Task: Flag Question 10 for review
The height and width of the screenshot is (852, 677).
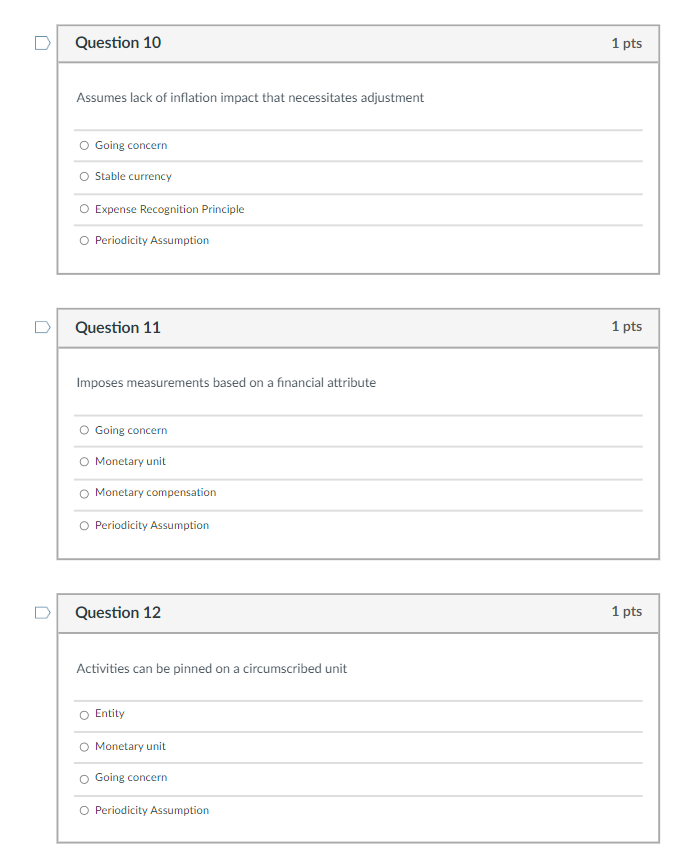Action: click(41, 42)
